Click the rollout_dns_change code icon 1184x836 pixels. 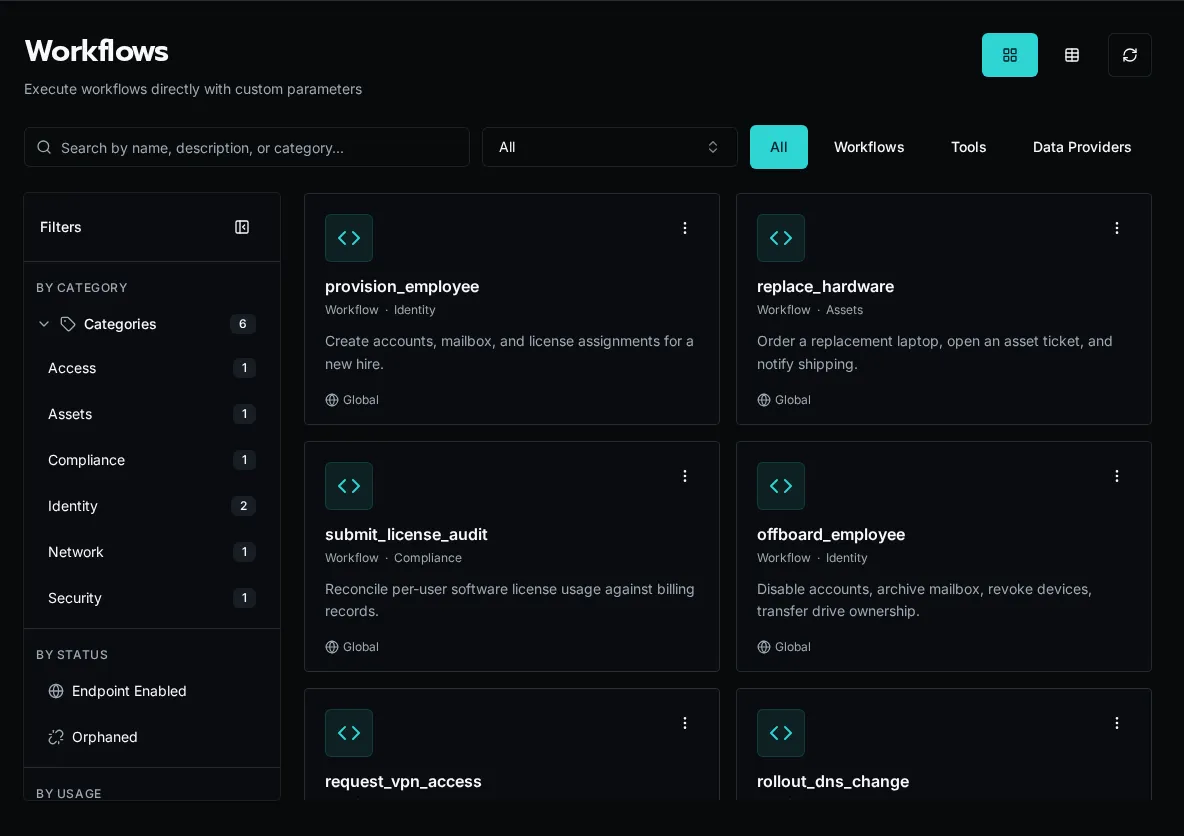(x=781, y=733)
